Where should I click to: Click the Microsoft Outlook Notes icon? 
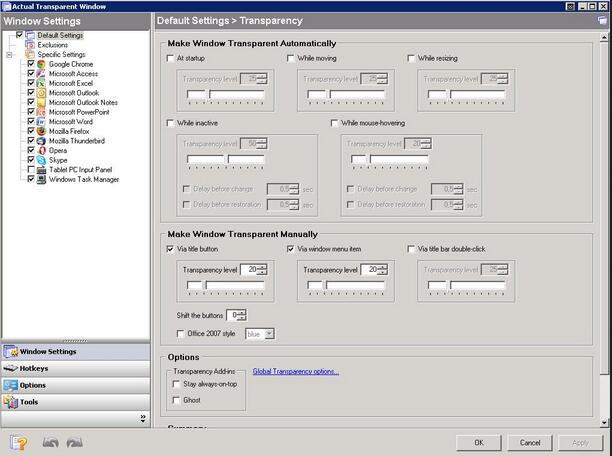[x=41, y=102]
